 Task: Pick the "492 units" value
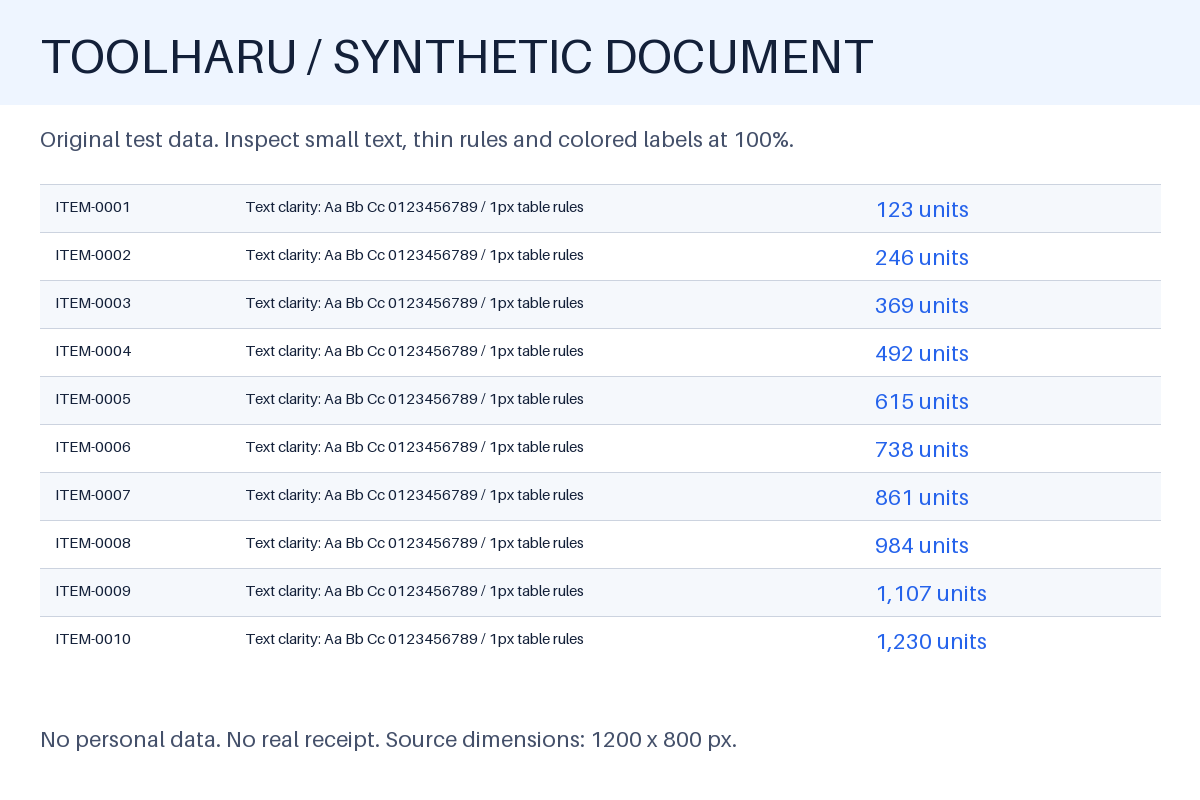click(x=922, y=354)
